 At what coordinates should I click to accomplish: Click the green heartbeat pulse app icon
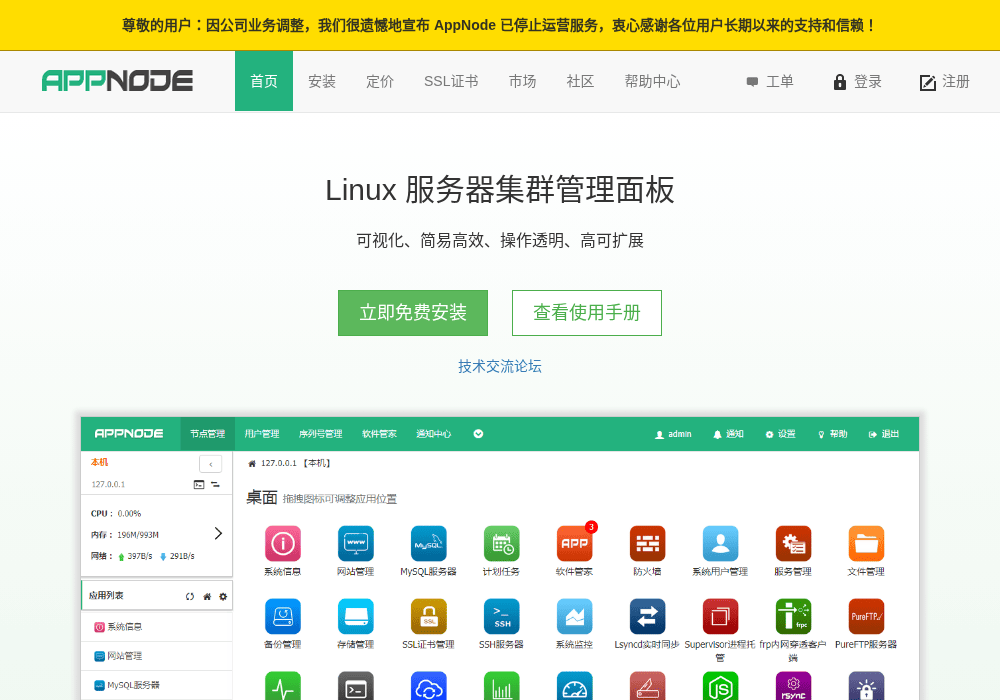(283, 686)
